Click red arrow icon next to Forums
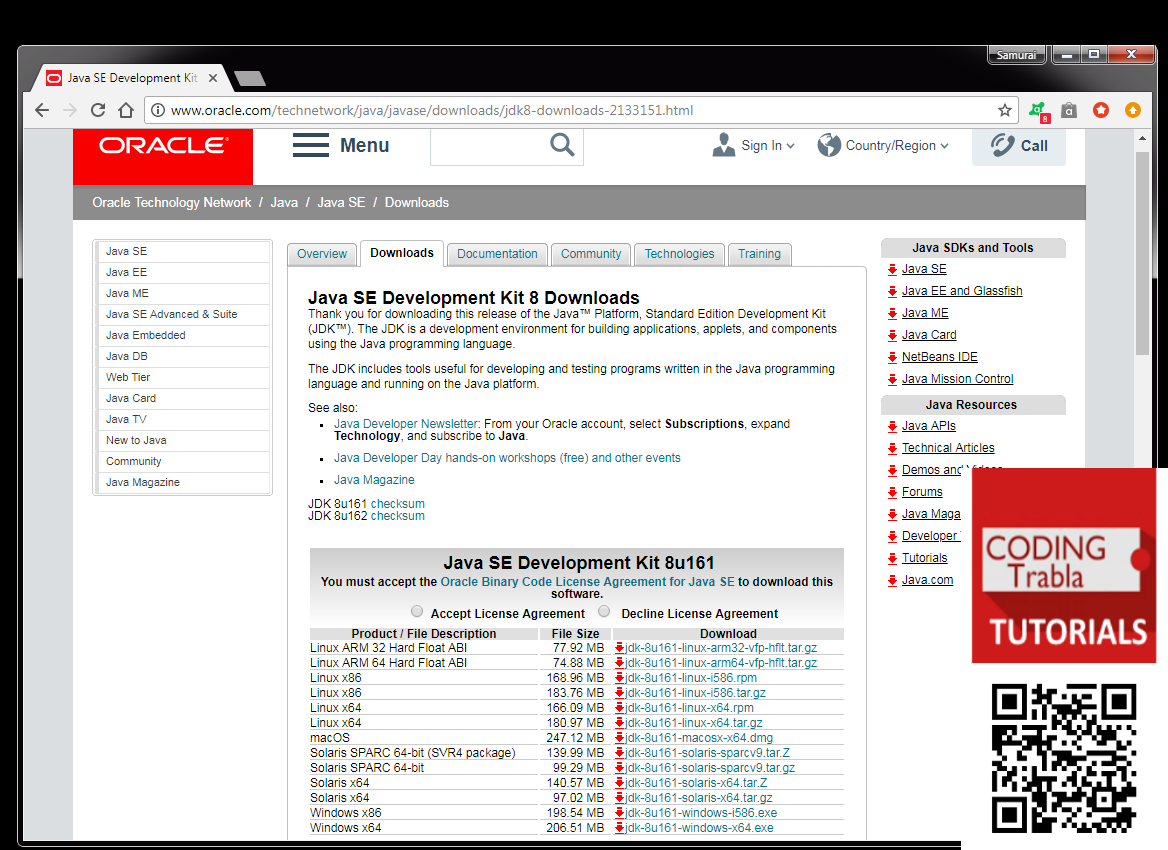The image size is (1168, 850). click(892, 492)
